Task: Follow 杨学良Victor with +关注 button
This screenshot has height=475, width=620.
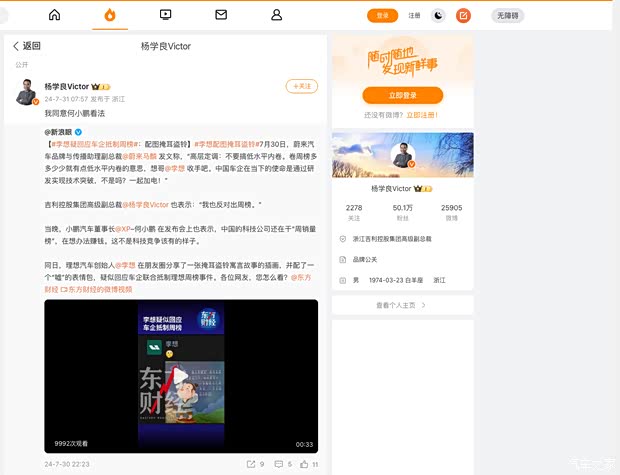Action: [x=302, y=86]
